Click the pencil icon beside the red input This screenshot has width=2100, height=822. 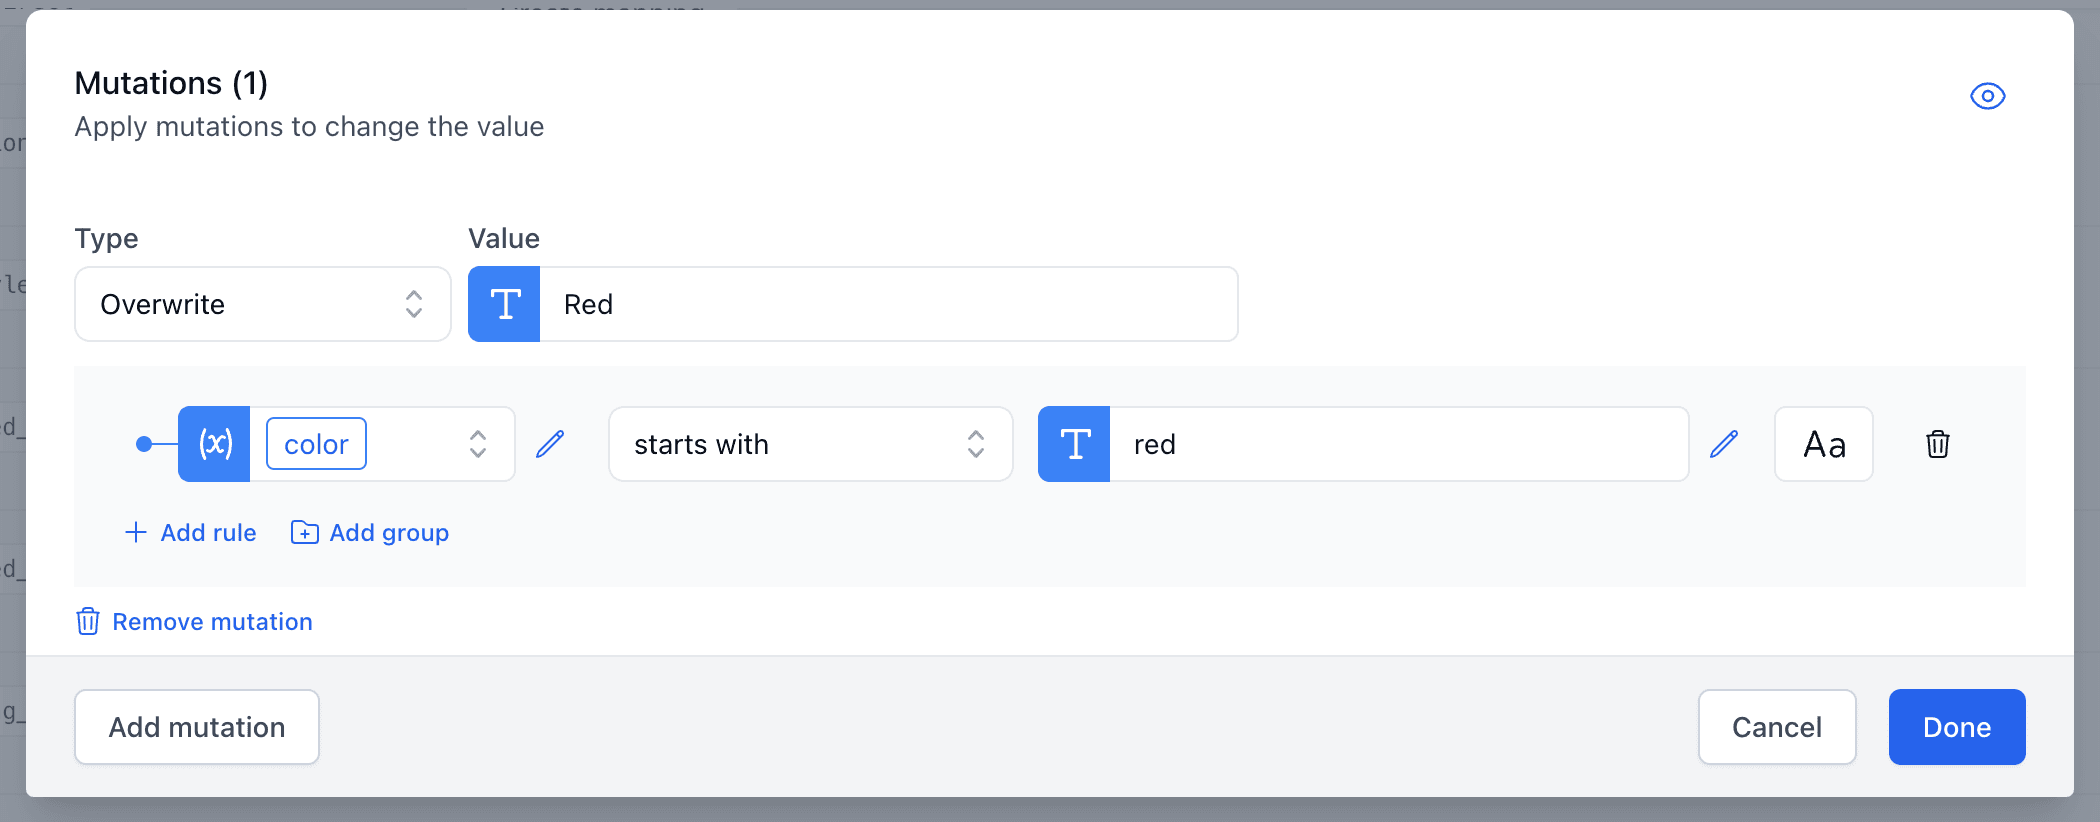pos(1723,444)
